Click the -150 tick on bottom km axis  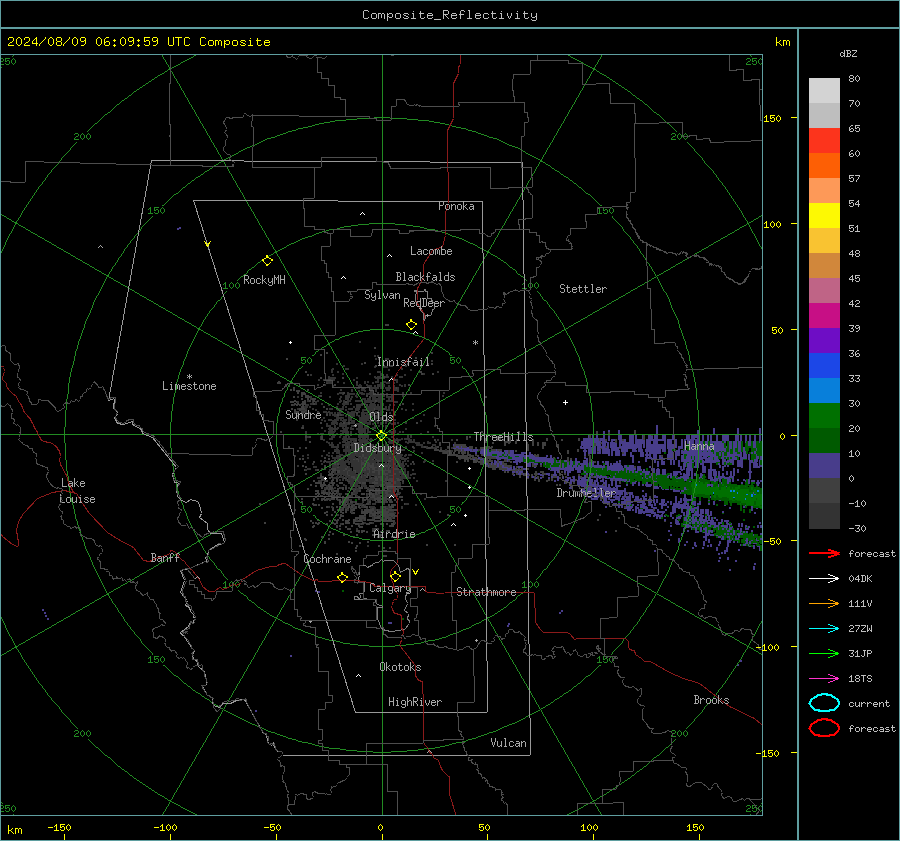click(59, 827)
